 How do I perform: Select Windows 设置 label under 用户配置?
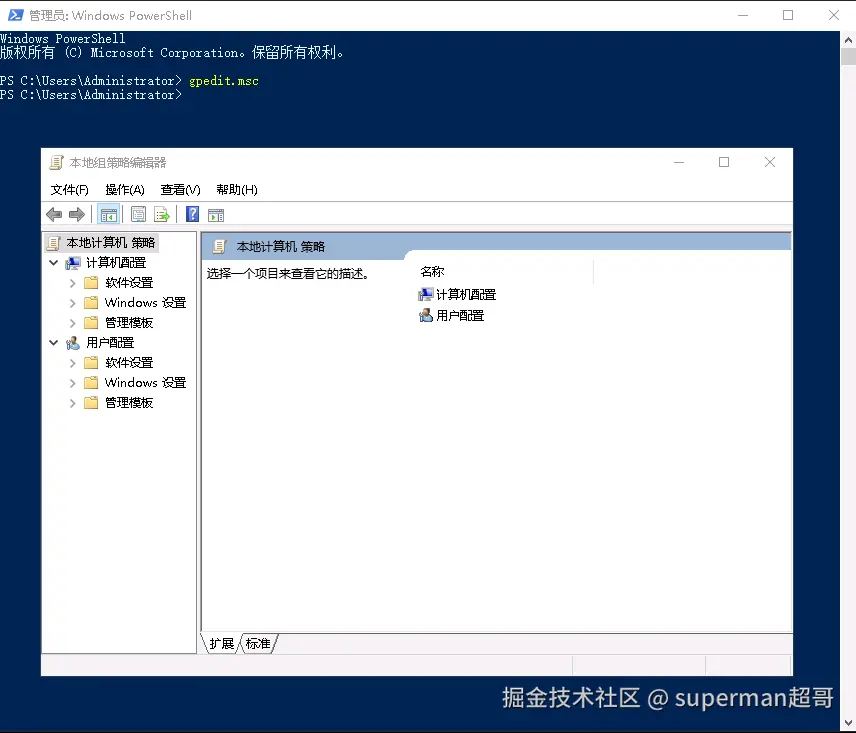[x=145, y=383]
